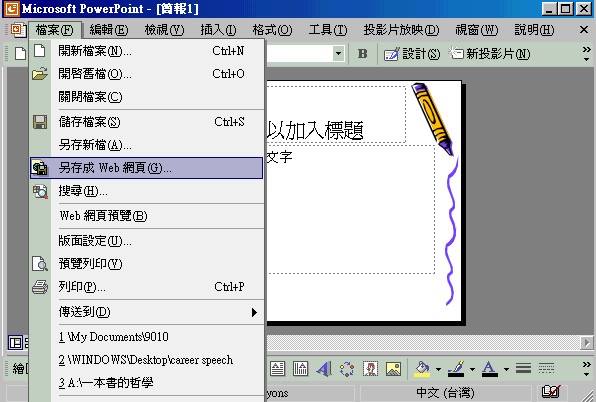The width and height of the screenshot is (596, 402).
Task: Click PowerPoint title bar application icon
Action: [11, 8]
